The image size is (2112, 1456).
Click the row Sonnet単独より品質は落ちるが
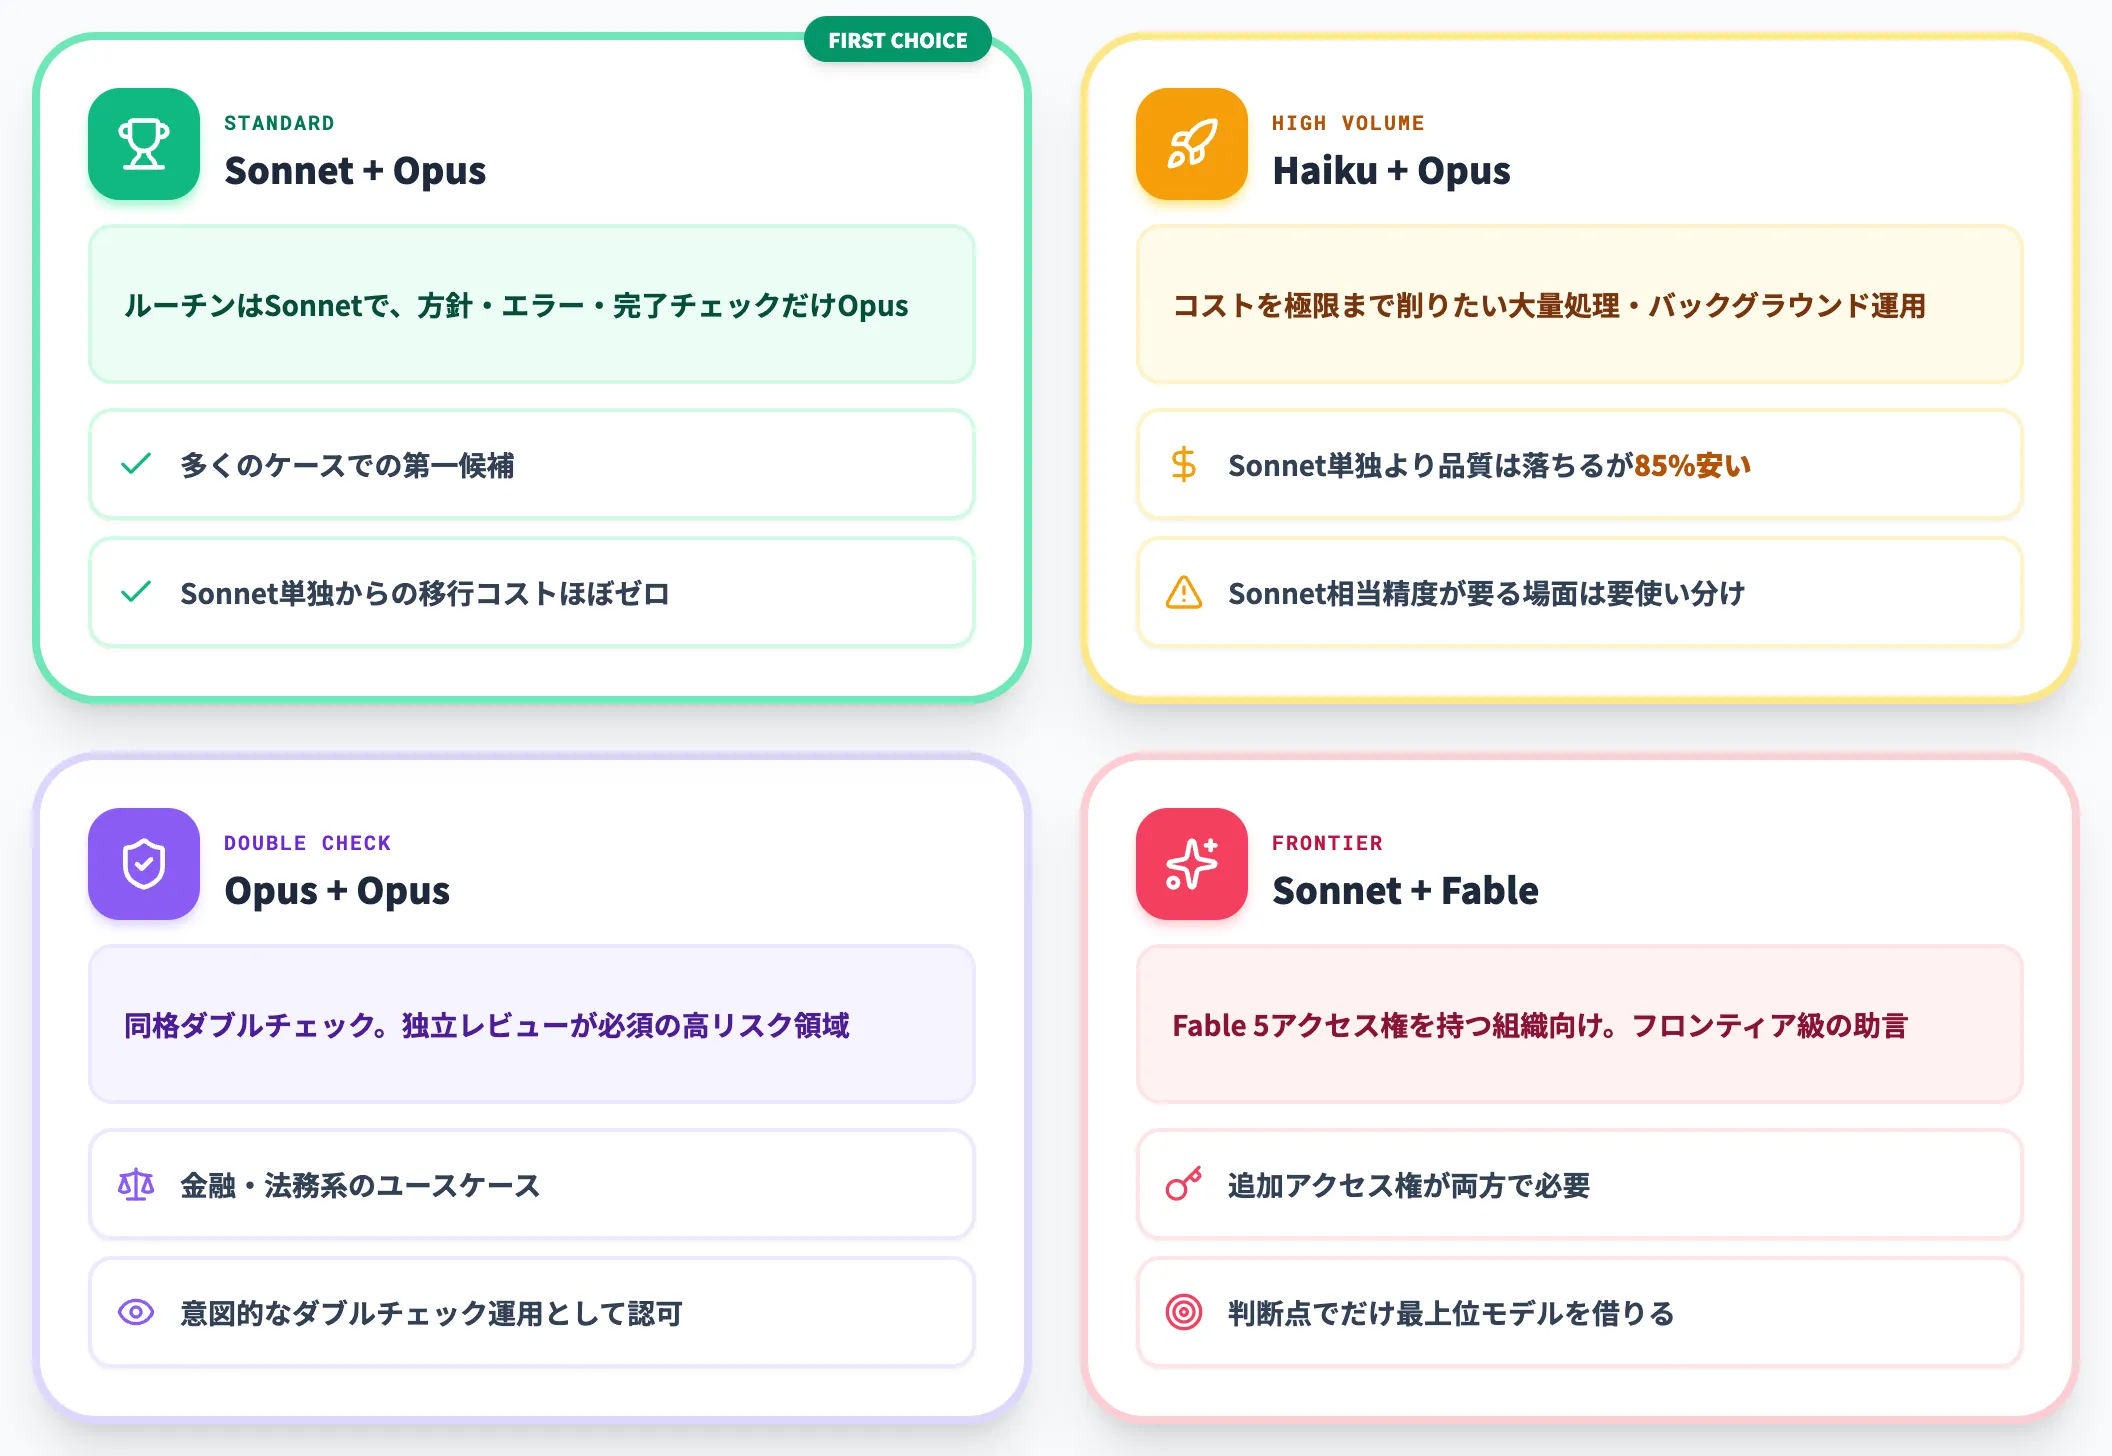[1580, 464]
